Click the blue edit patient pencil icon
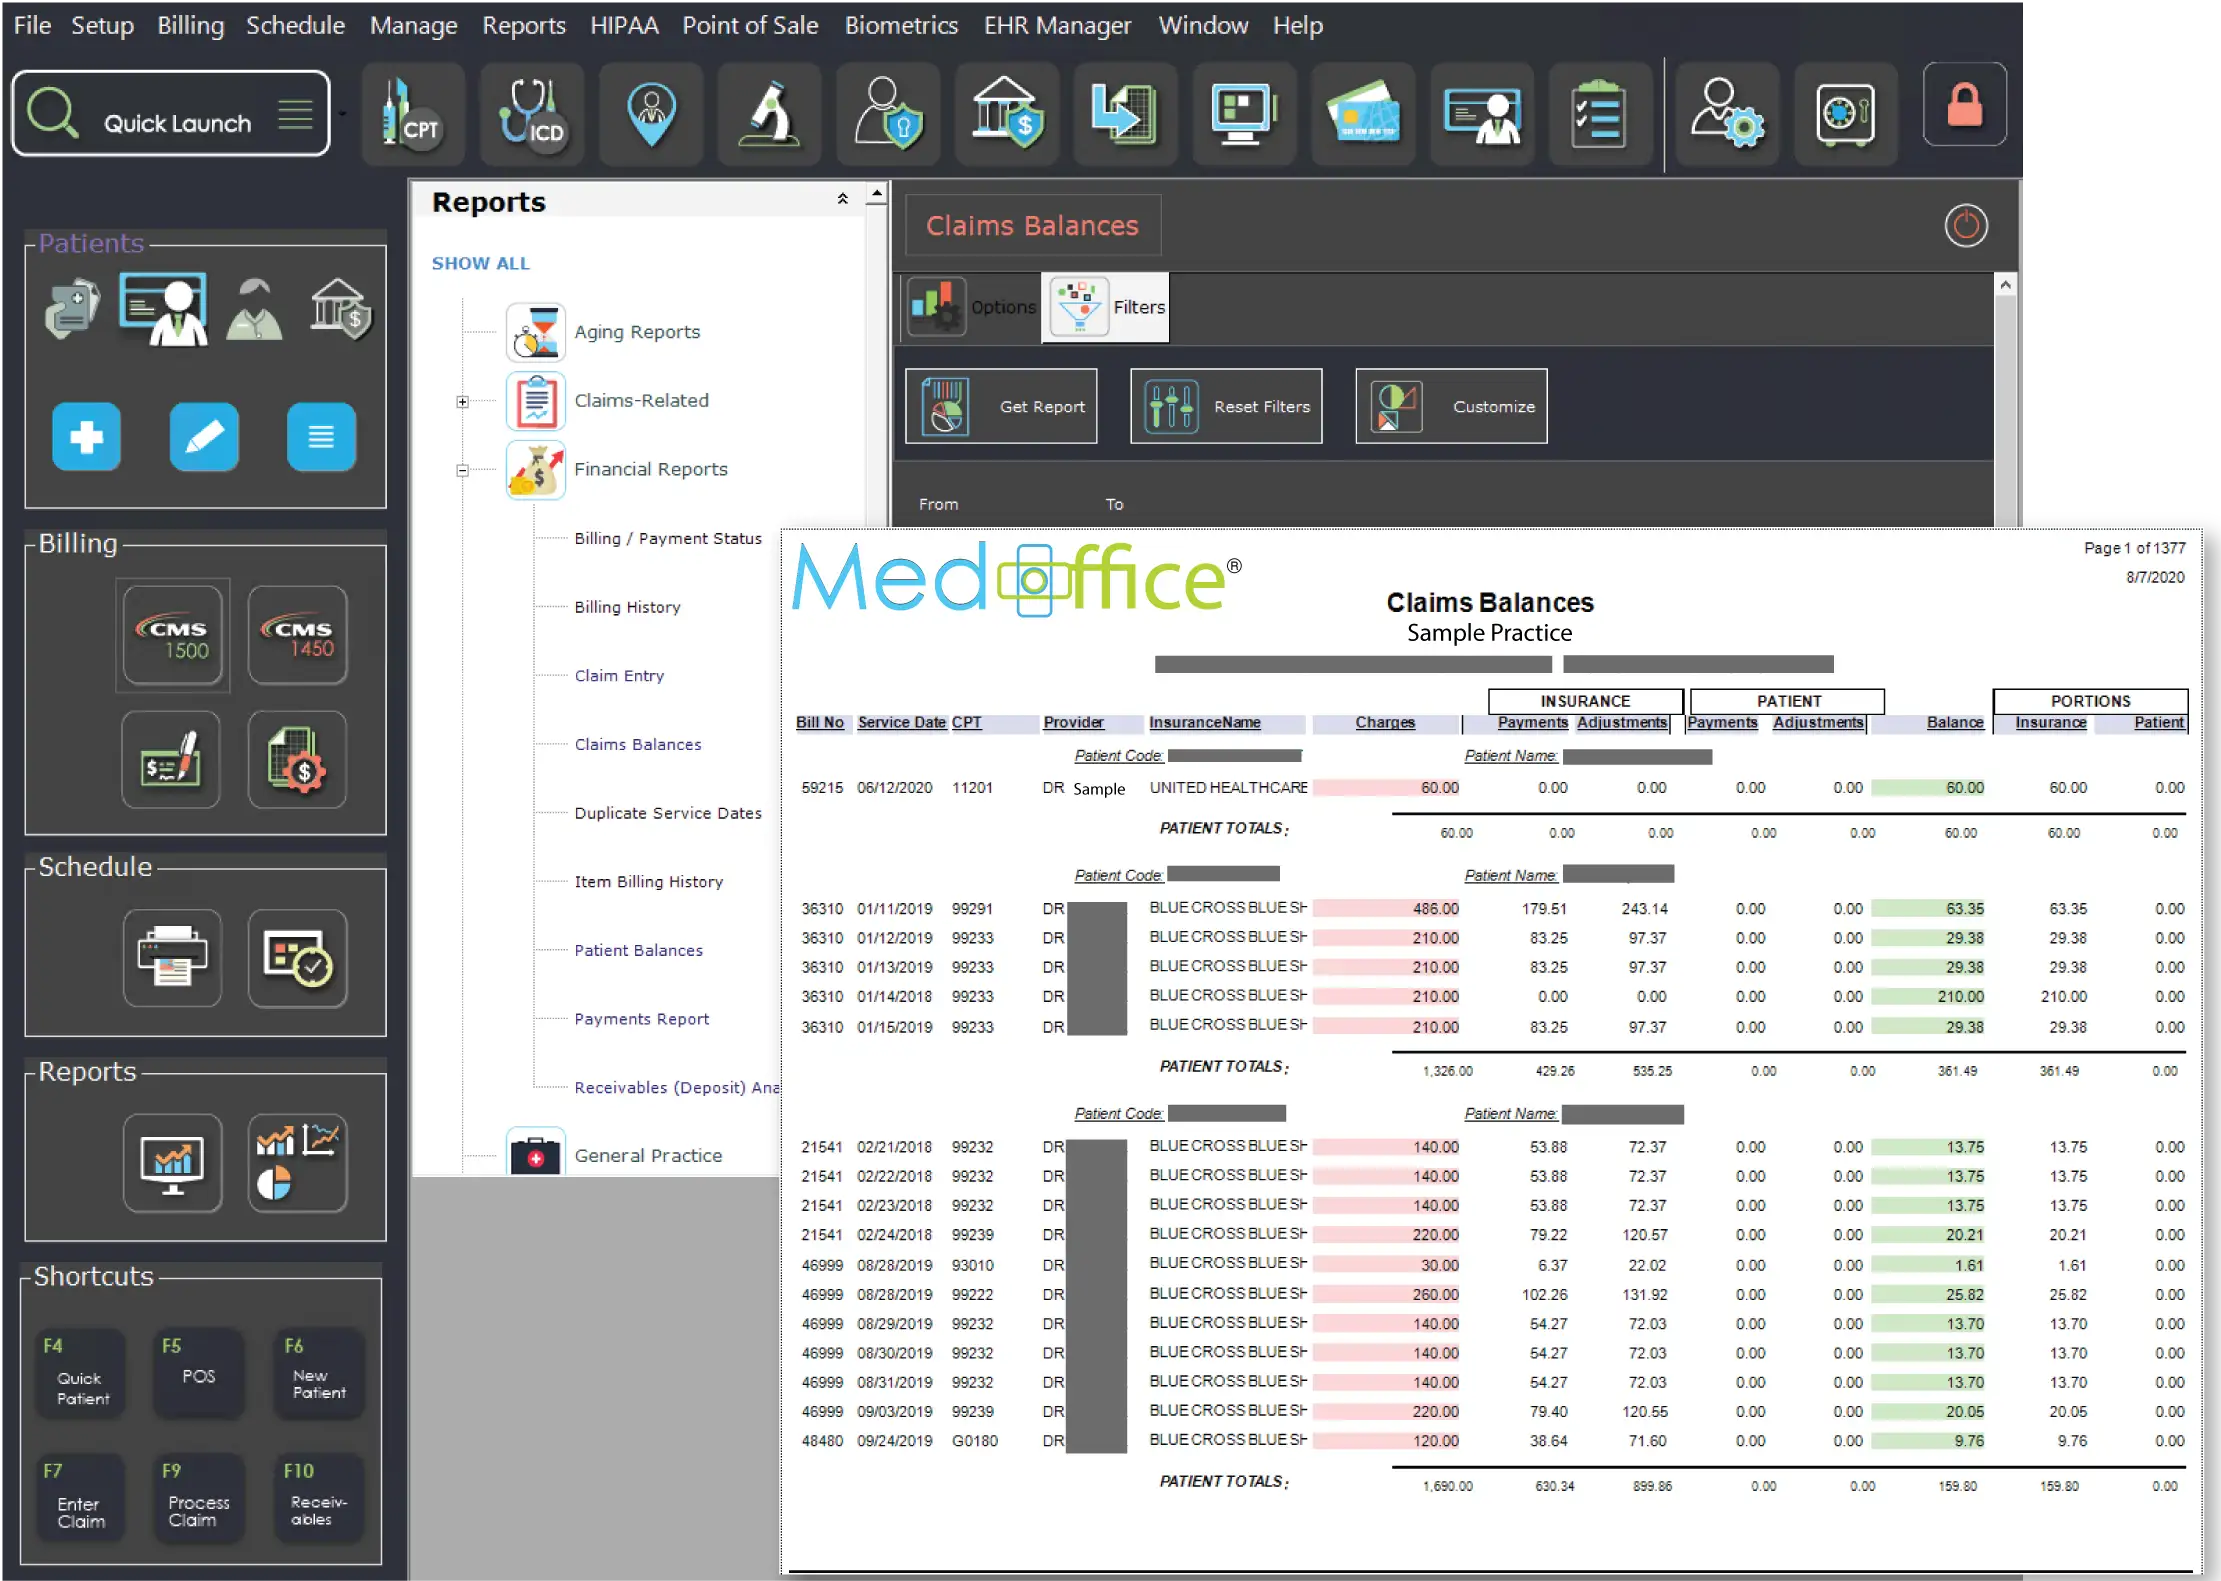This screenshot has width=2221, height=1581. (204, 437)
